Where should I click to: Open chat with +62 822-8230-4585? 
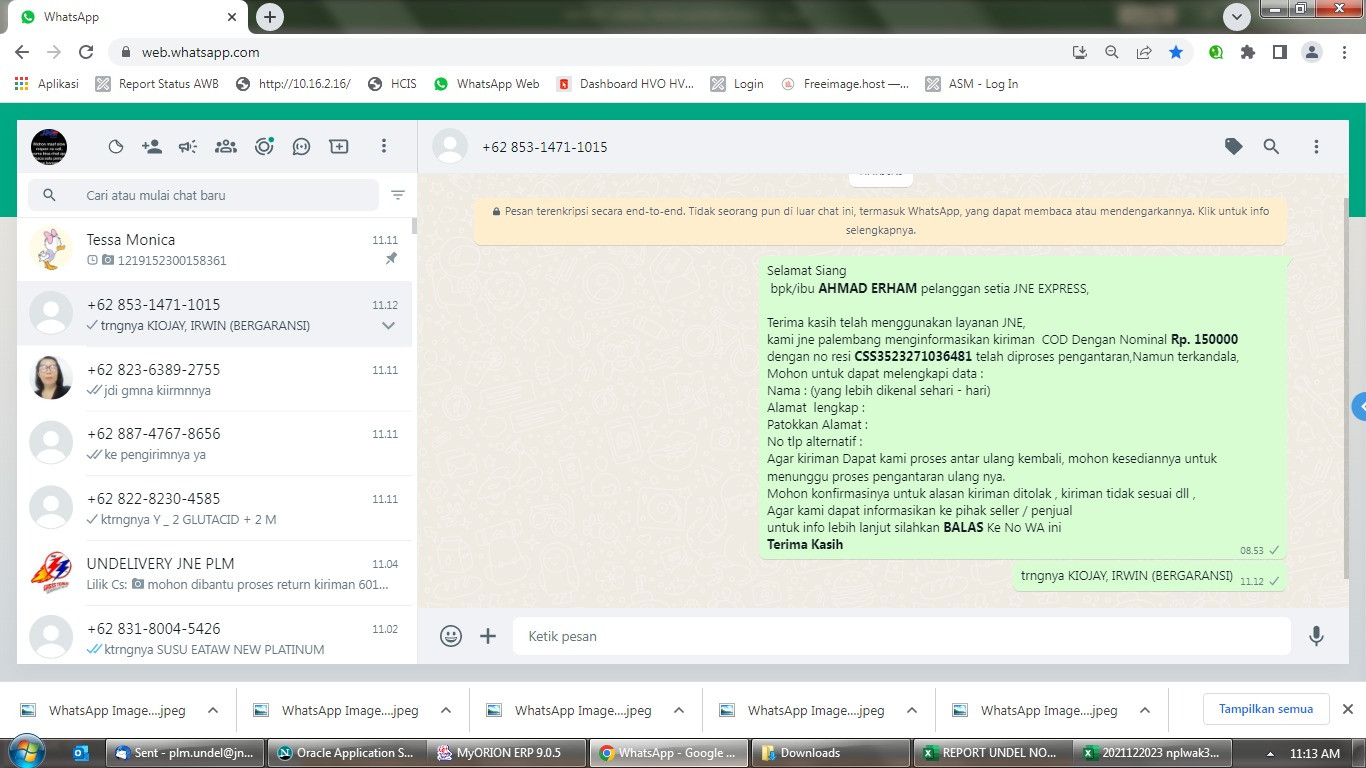[214, 508]
